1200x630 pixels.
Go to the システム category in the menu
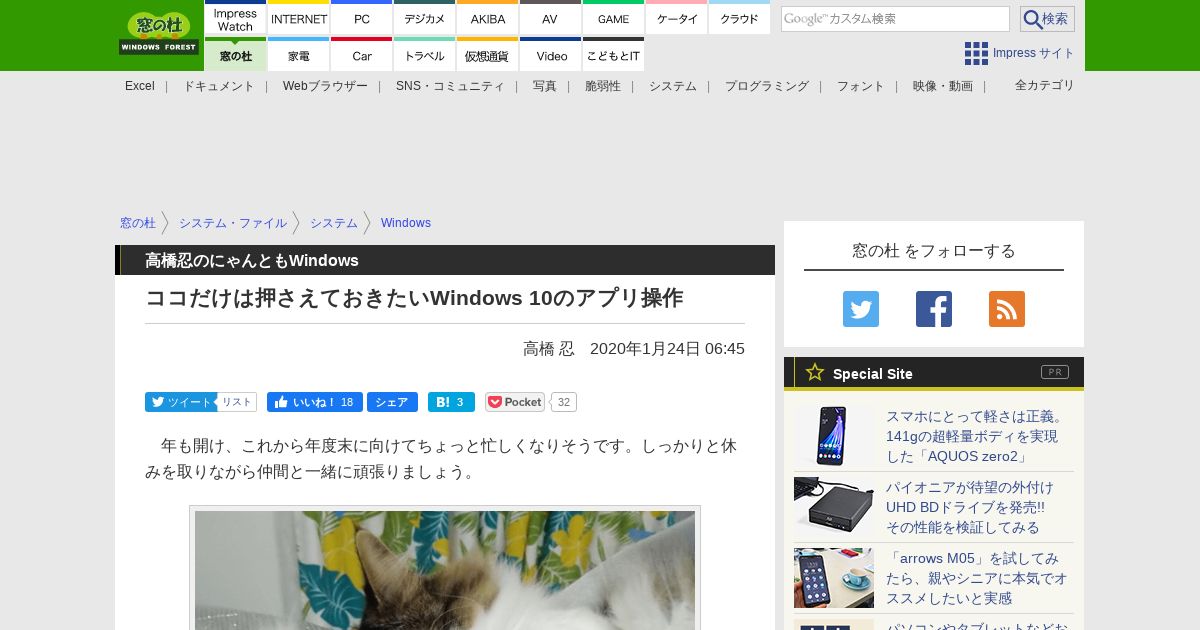pos(673,86)
